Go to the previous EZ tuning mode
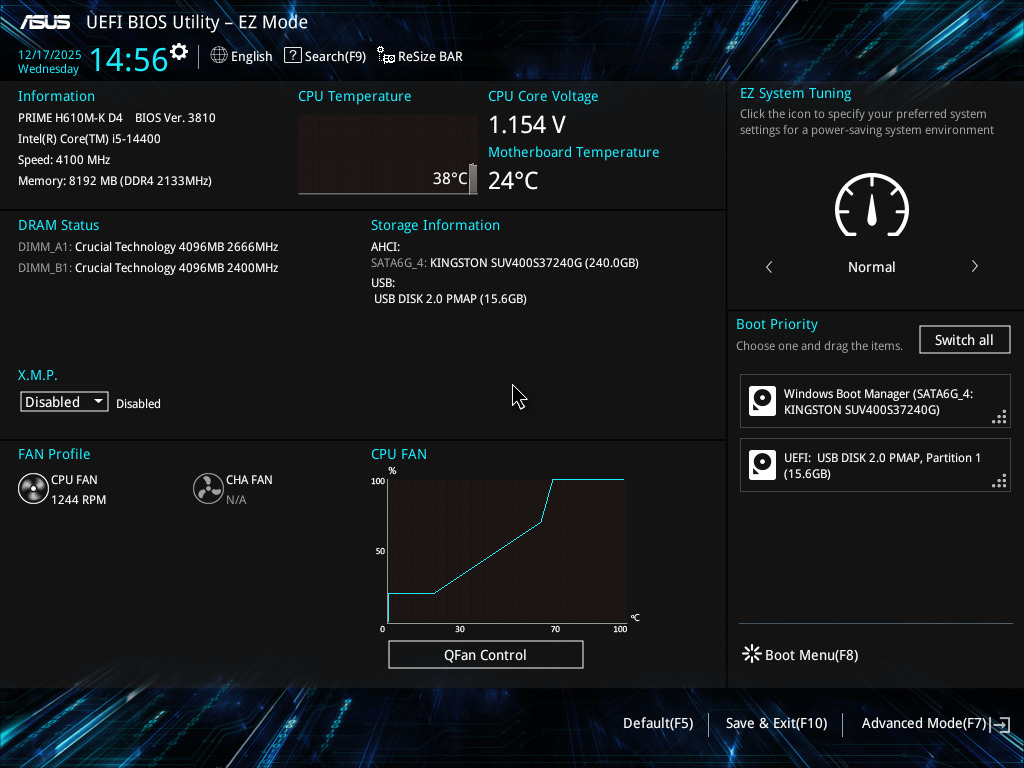Screen dimensions: 1024x768 click(769, 266)
